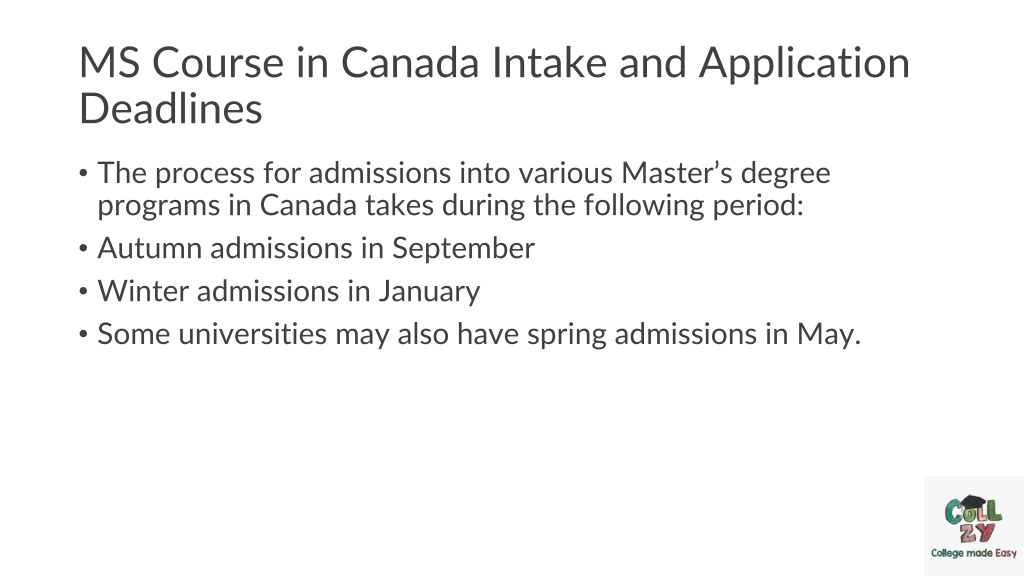1024x576 pixels.
Task: Click the bullet marker before 'The process'
Action: tap(83, 174)
